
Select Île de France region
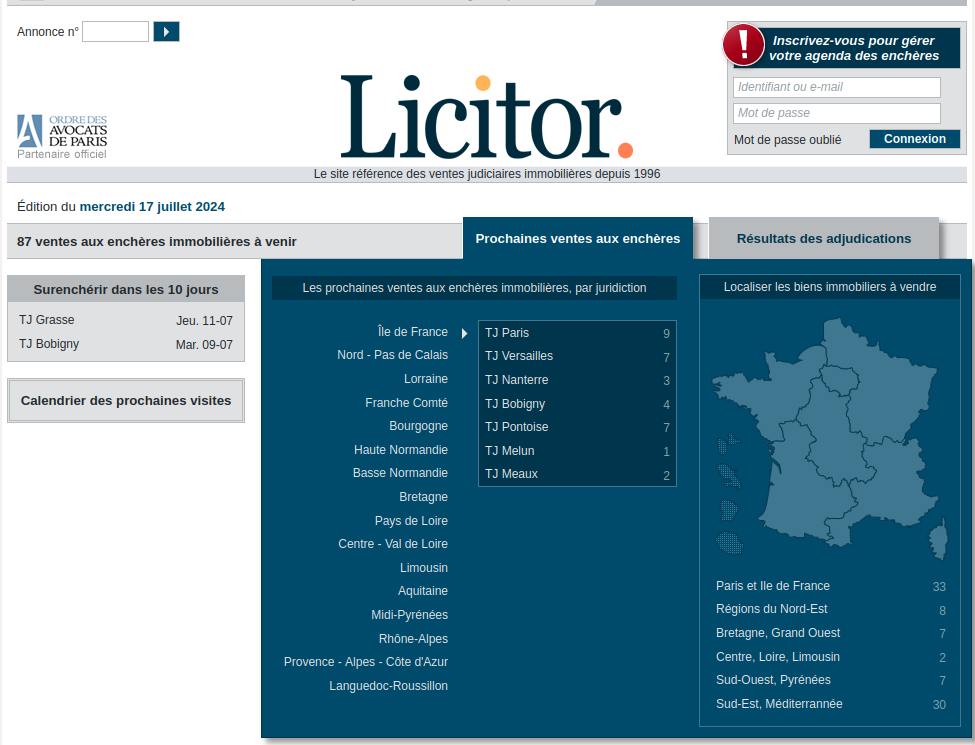(412, 332)
